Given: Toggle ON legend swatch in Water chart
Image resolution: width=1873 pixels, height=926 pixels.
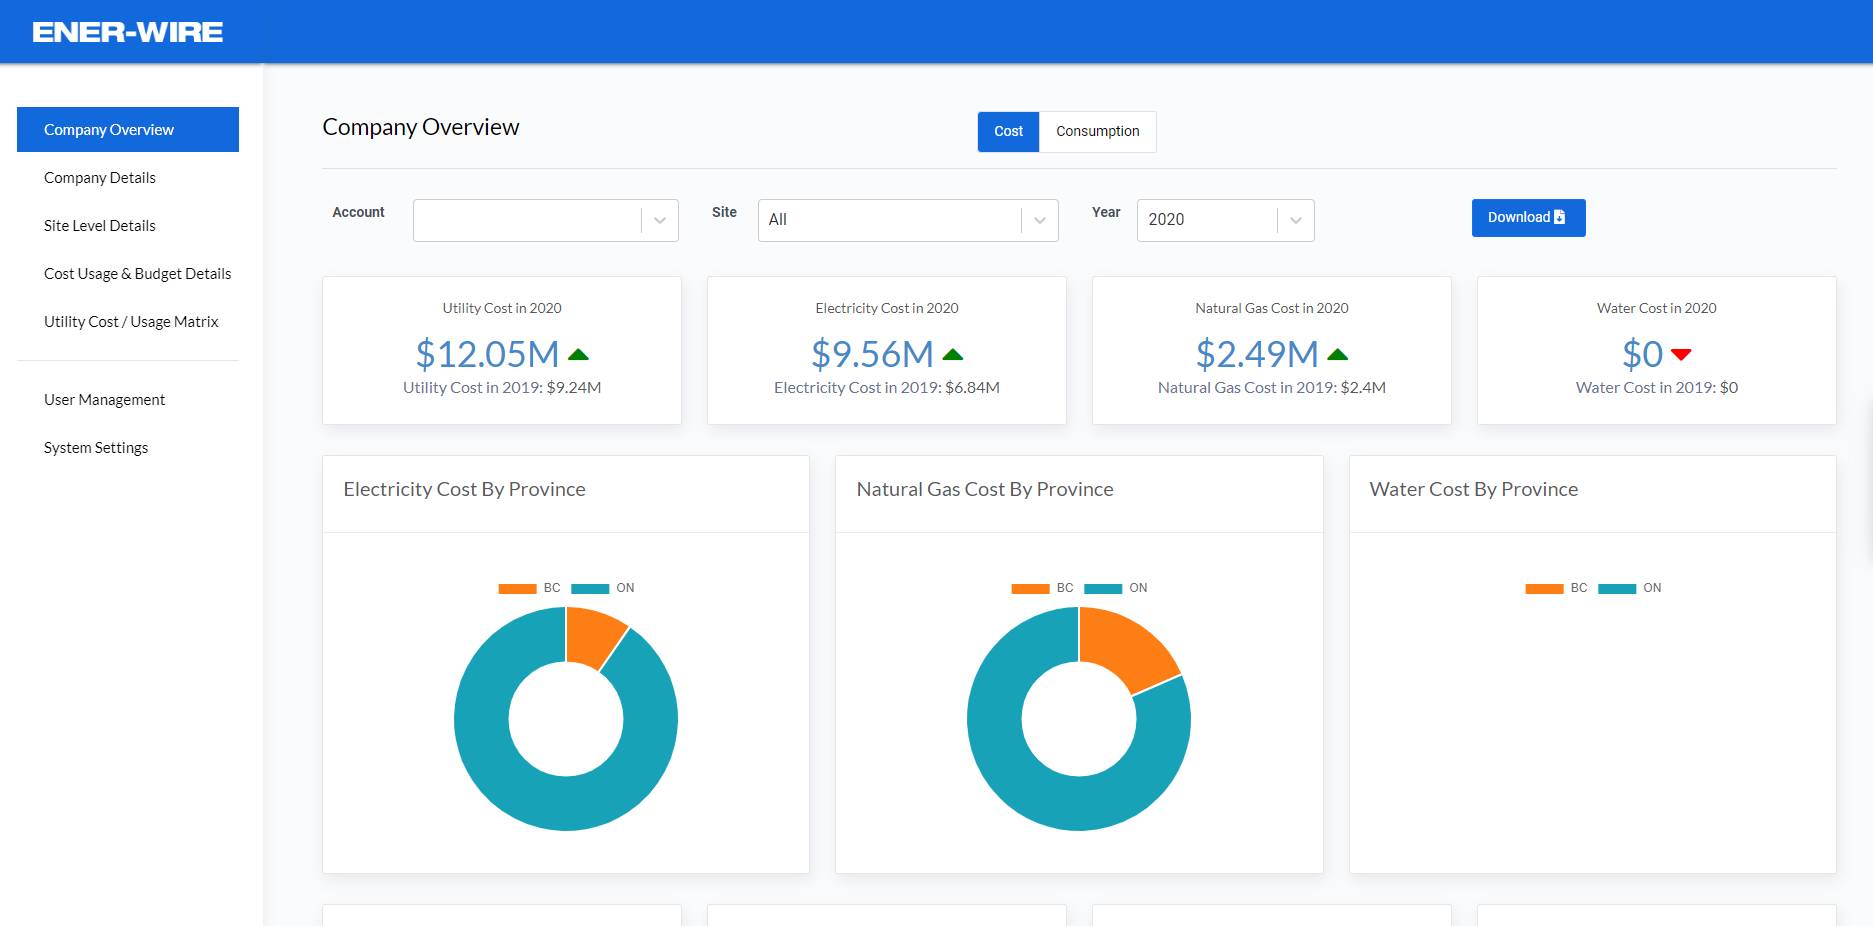Looking at the screenshot, I should 1617,588.
